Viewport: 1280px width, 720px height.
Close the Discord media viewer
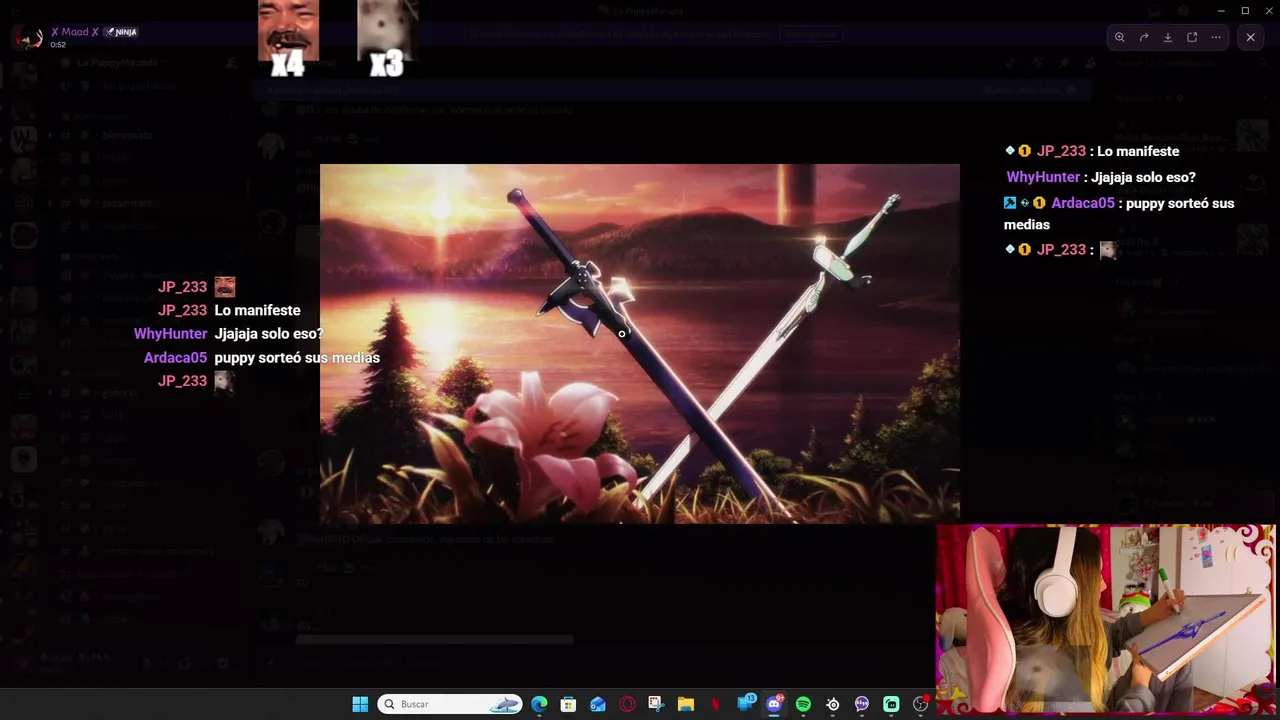click(1250, 37)
